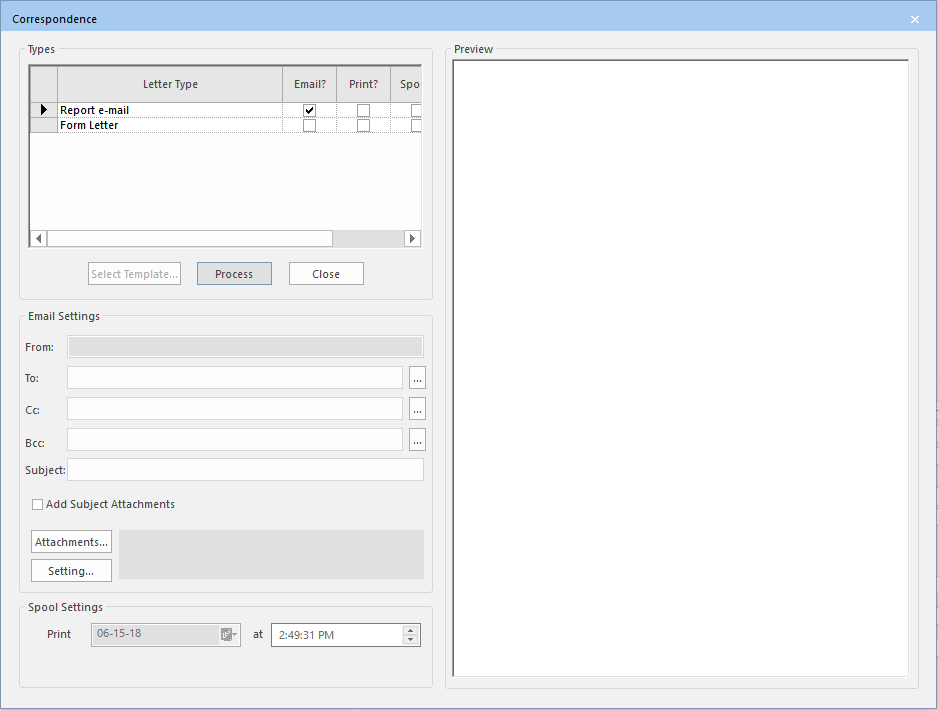Open the calendar picker for the Print date
938x710 pixels.
coord(231,633)
